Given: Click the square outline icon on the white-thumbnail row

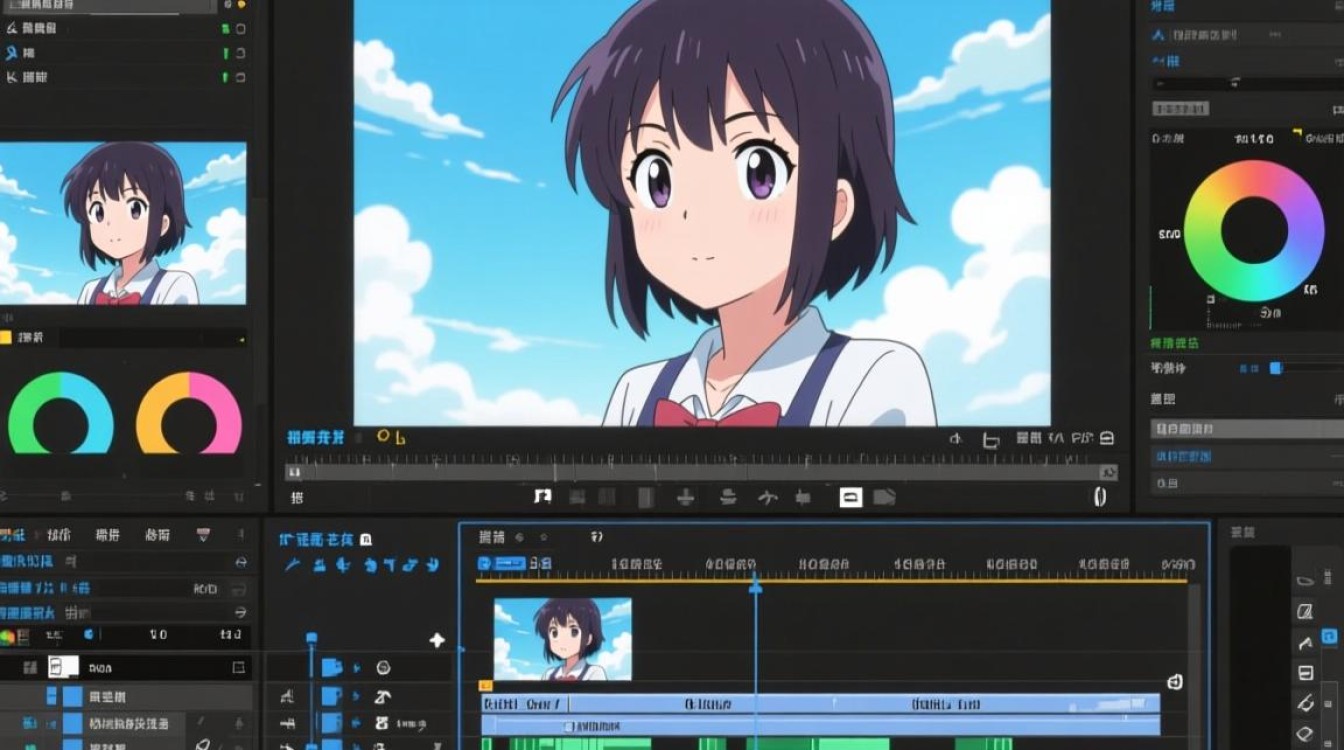Looking at the screenshot, I should coord(239,667).
